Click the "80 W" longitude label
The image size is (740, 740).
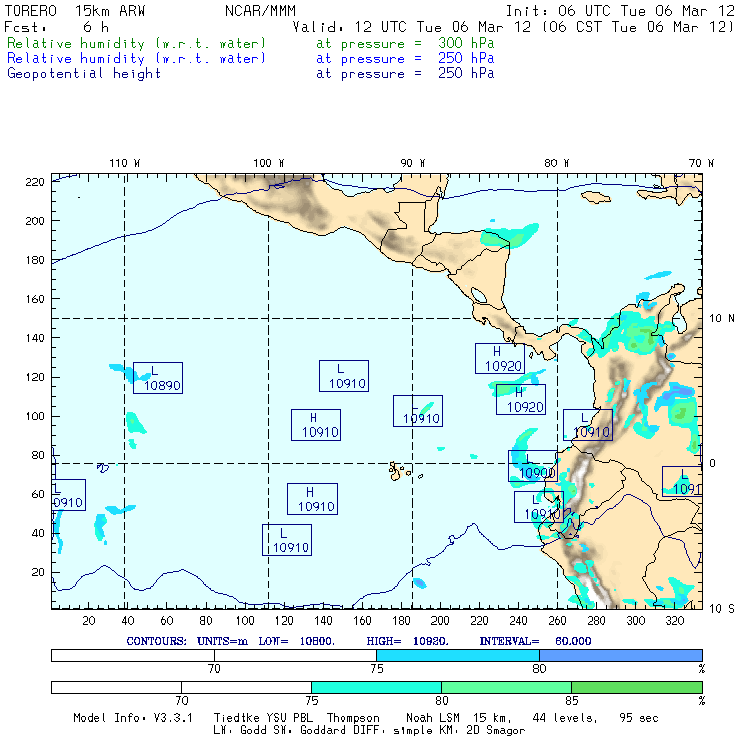click(x=556, y=163)
